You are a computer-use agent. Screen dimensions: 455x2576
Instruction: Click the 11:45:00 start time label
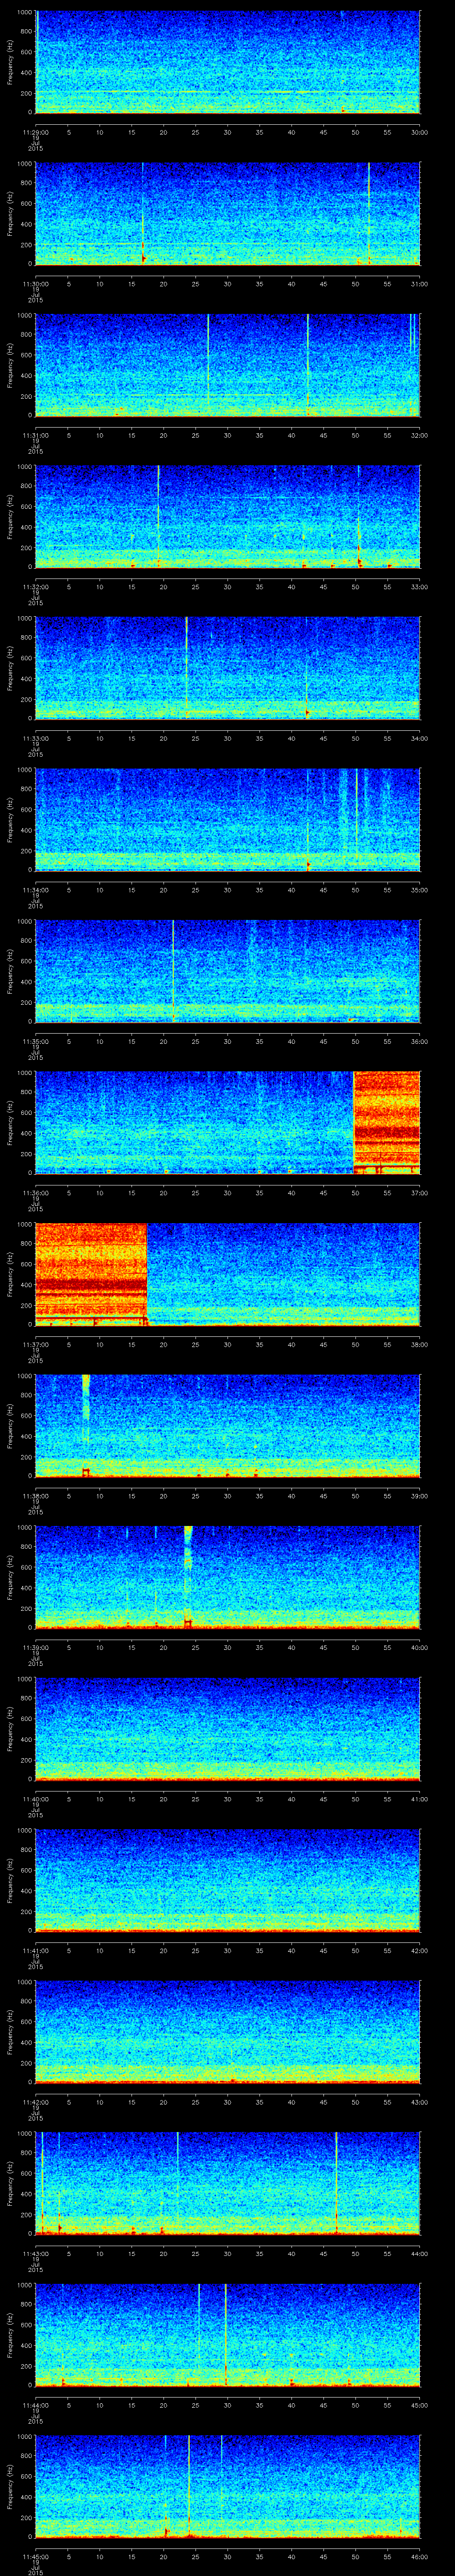coord(35,2556)
